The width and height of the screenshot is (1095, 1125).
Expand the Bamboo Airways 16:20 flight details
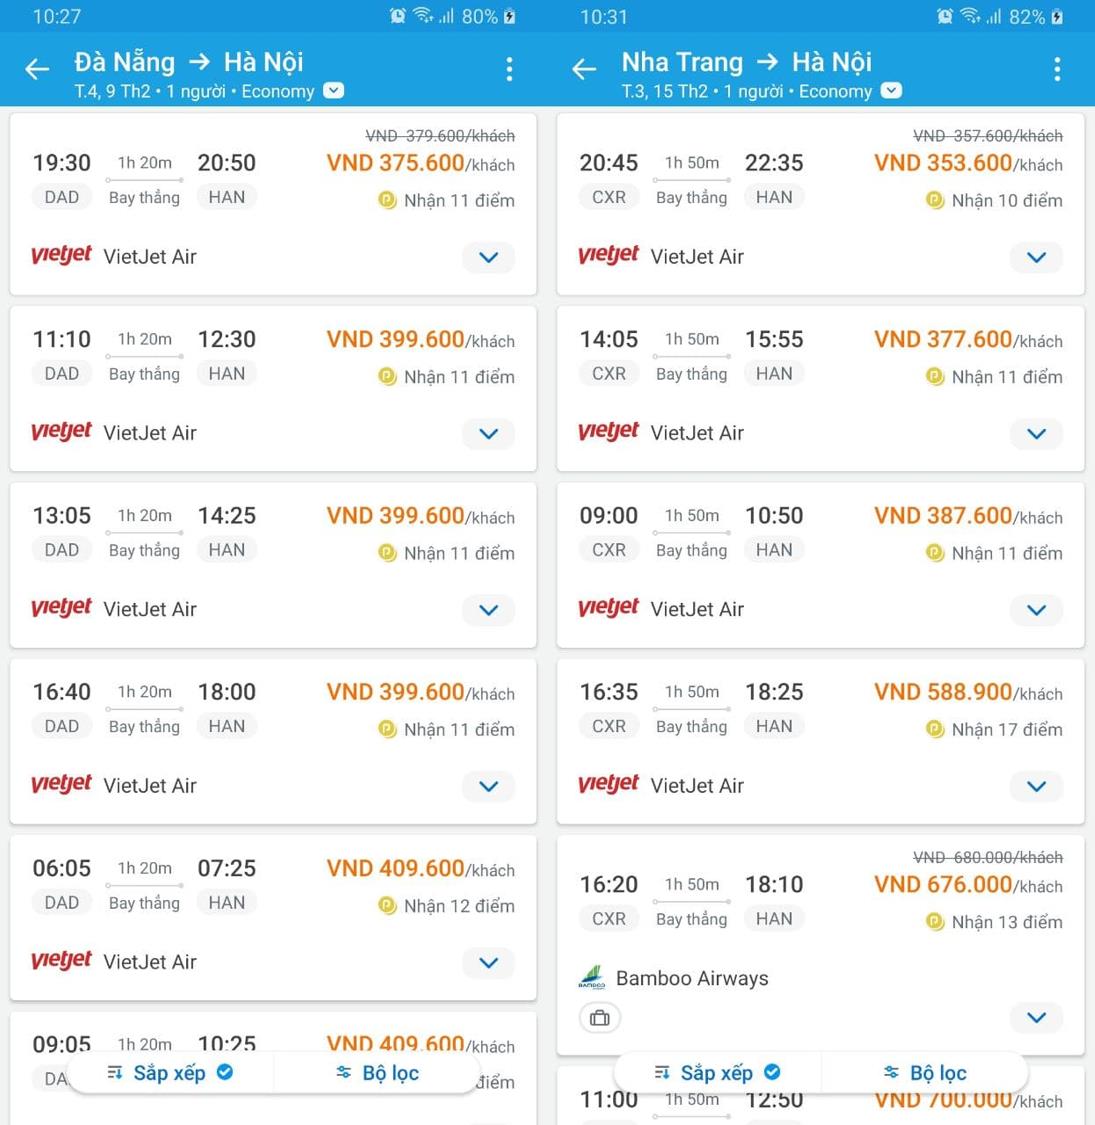(x=1036, y=1018)
